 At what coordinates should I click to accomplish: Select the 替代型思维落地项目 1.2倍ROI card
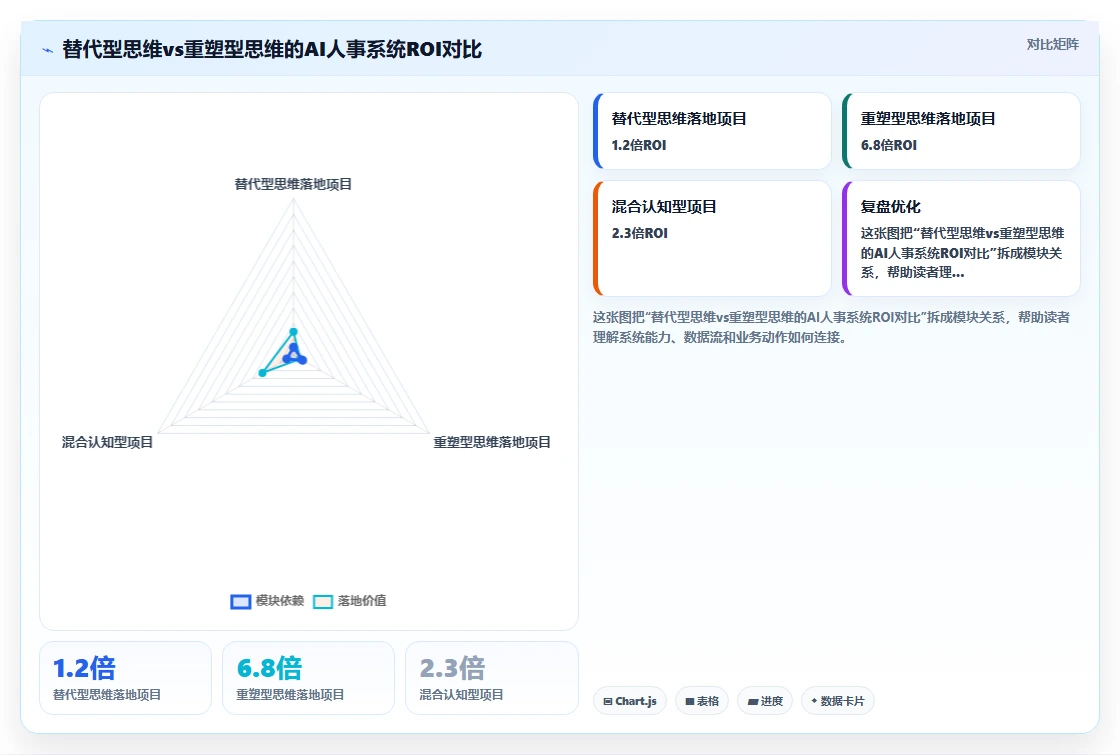tap(712, 131)
